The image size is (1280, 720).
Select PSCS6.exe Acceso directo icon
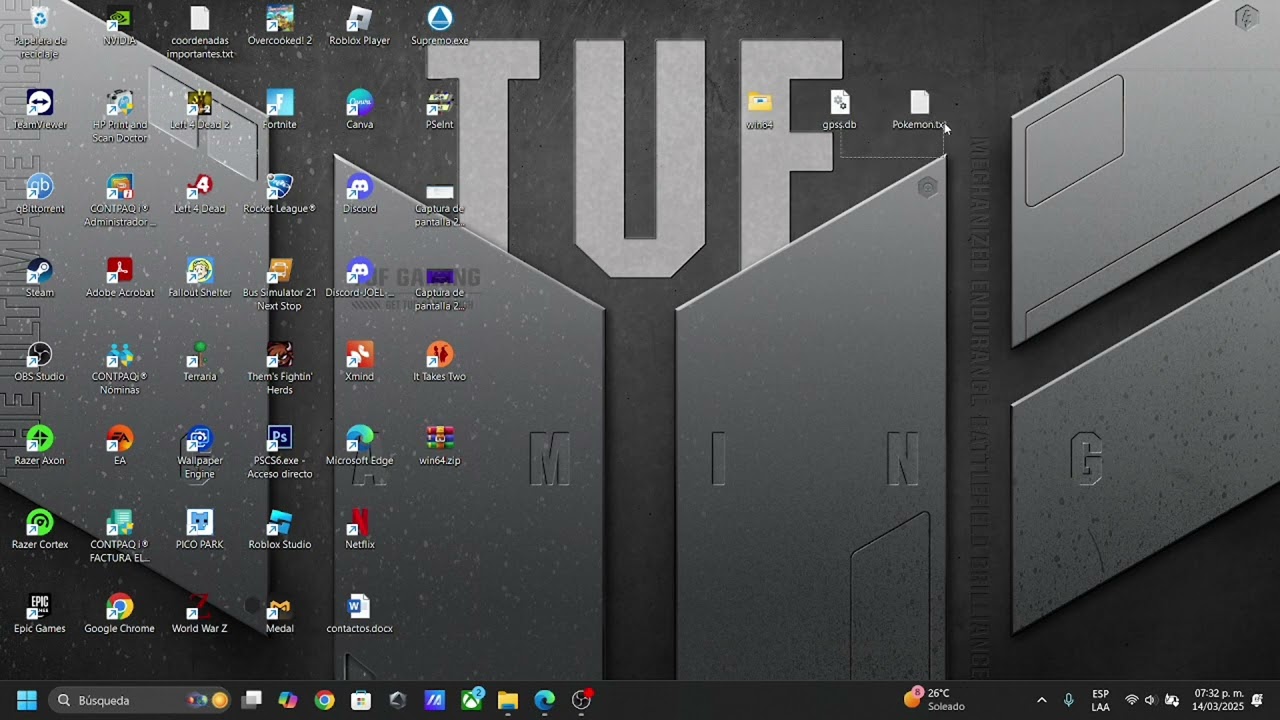pos(280,452)
